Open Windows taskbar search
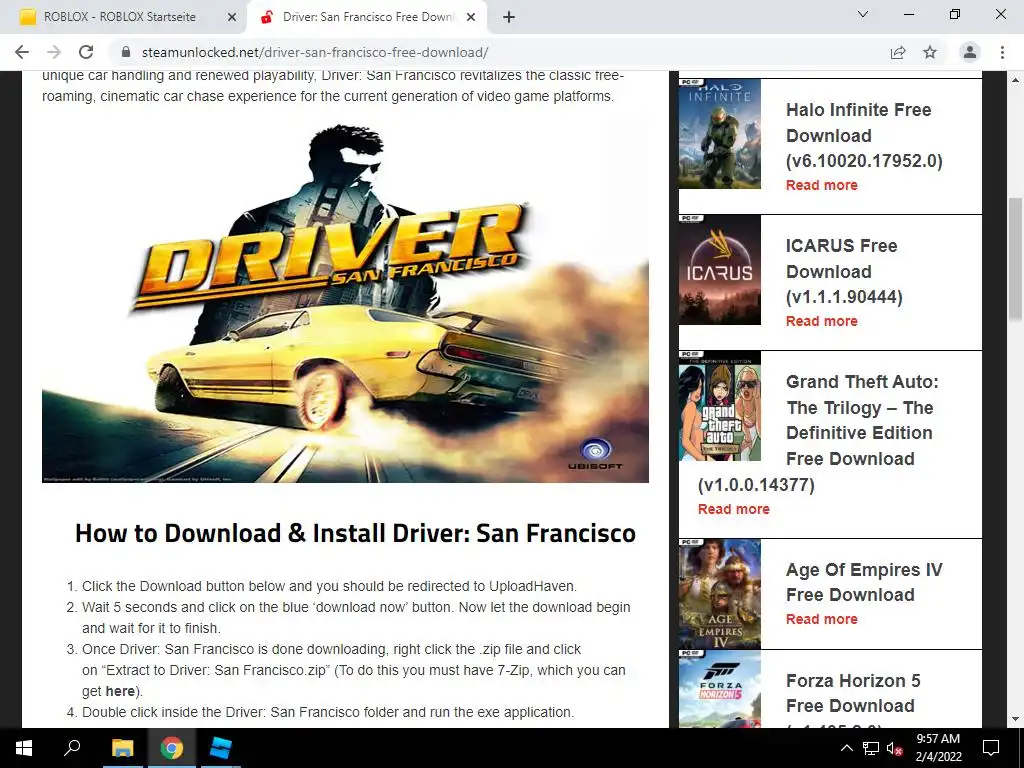Screen dimensions: 1024x768 pos(72,747)
